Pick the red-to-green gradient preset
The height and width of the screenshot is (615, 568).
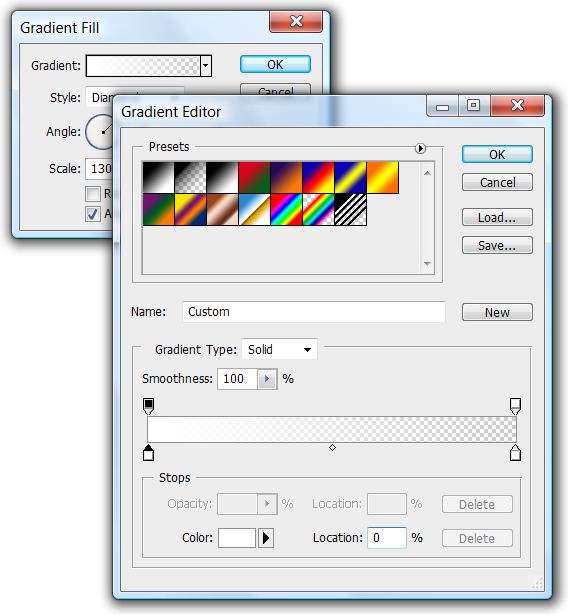255,177
